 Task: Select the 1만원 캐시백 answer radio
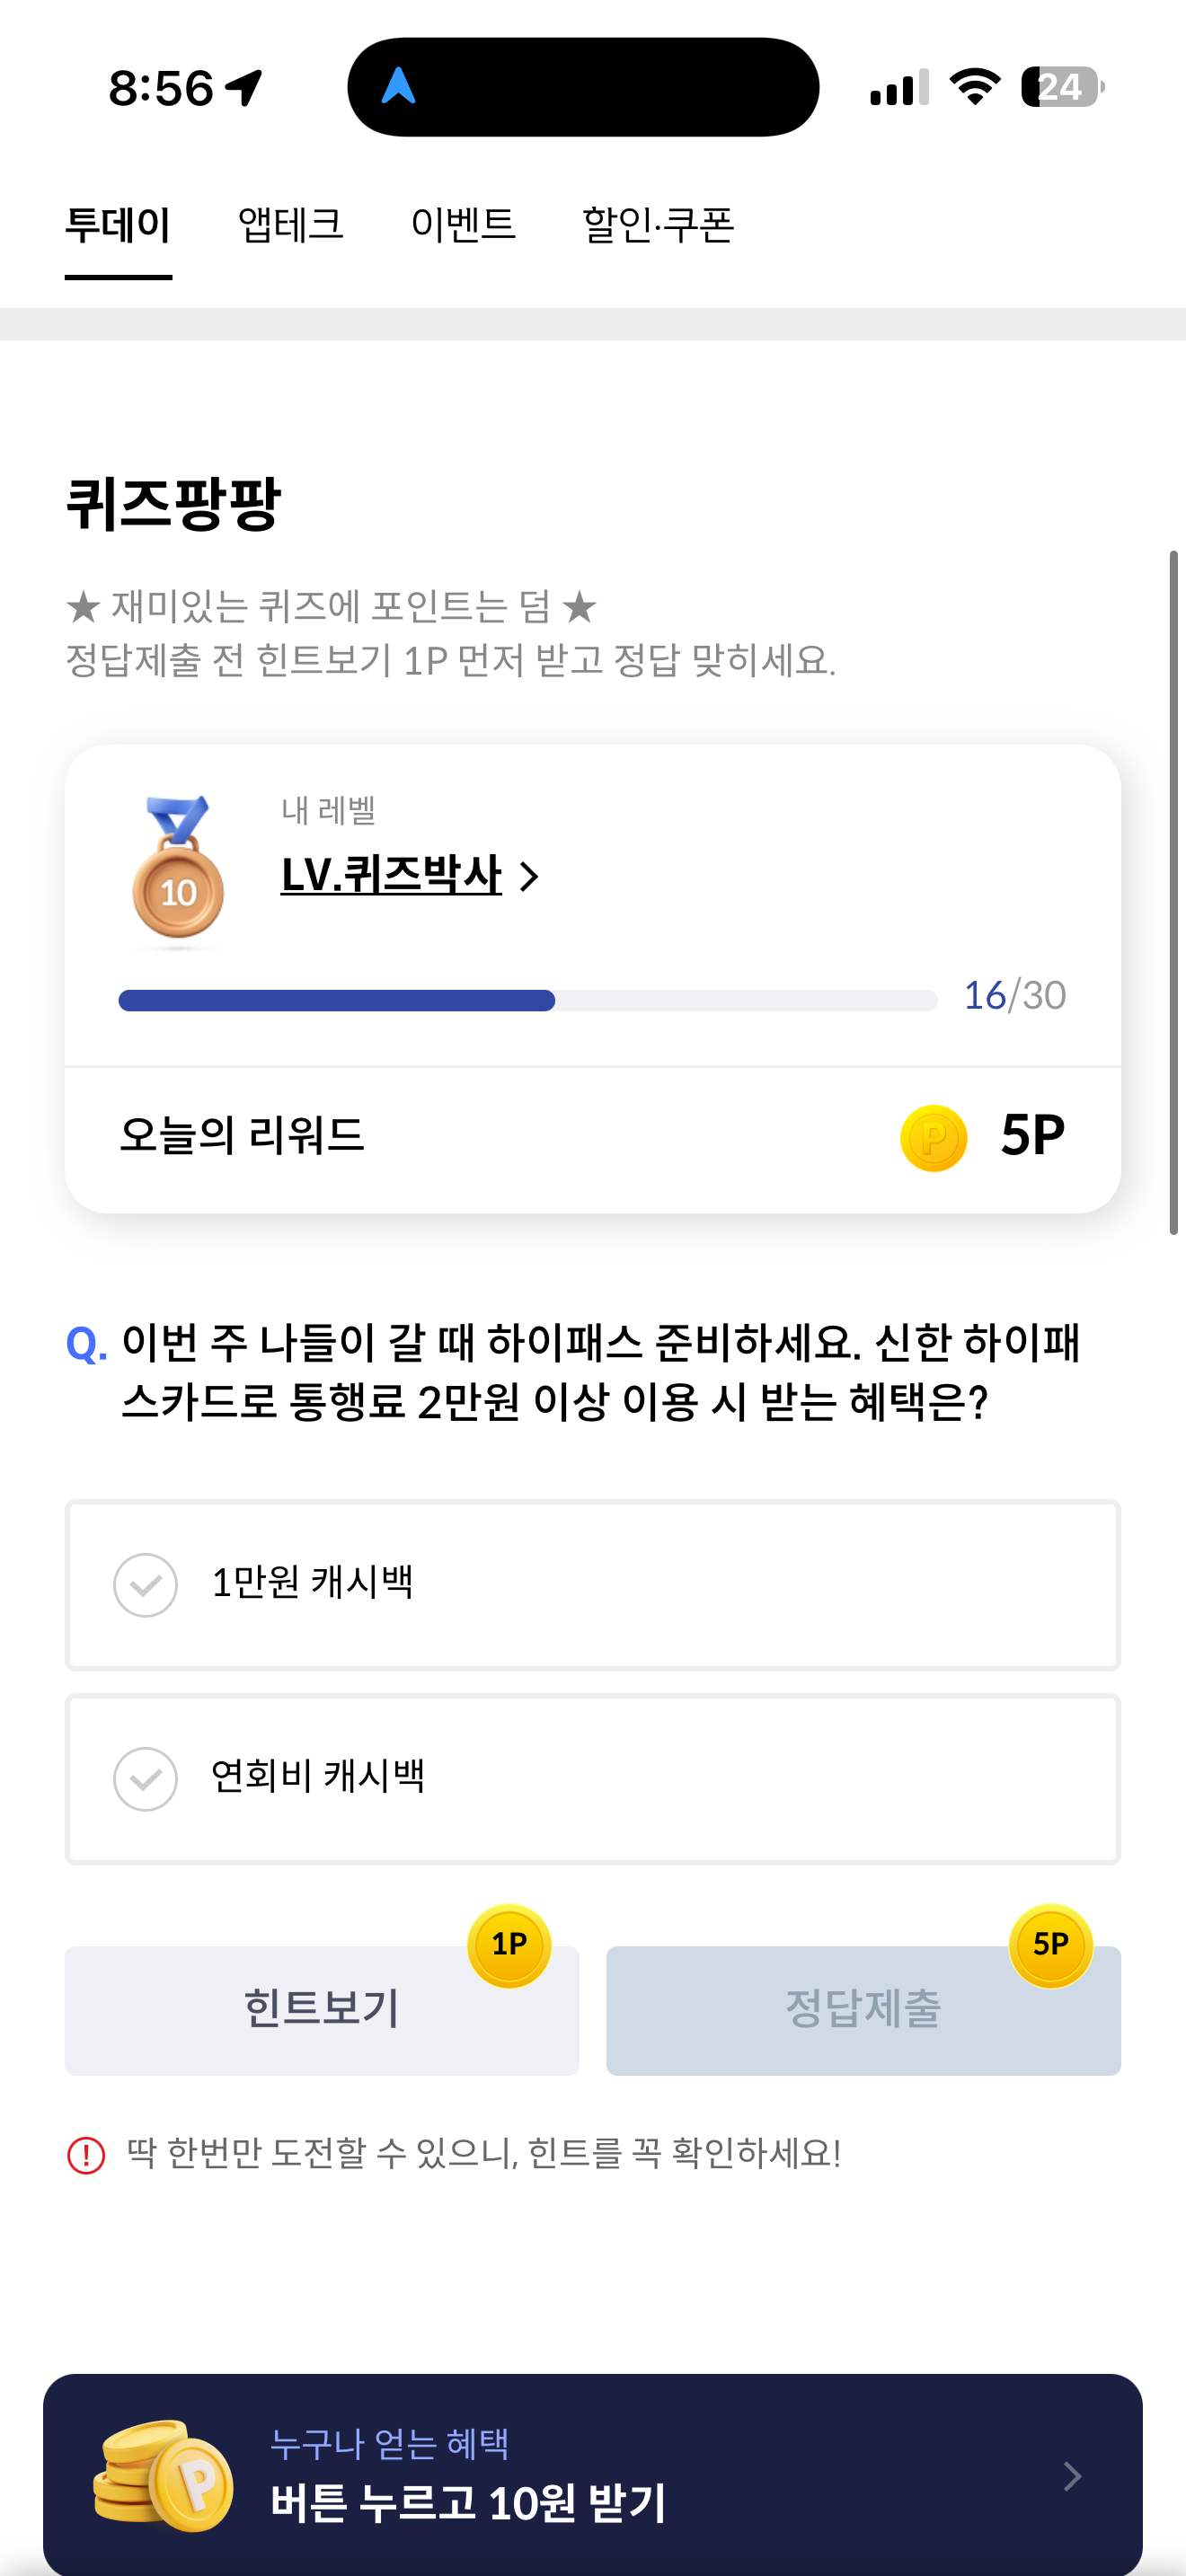146,1585
